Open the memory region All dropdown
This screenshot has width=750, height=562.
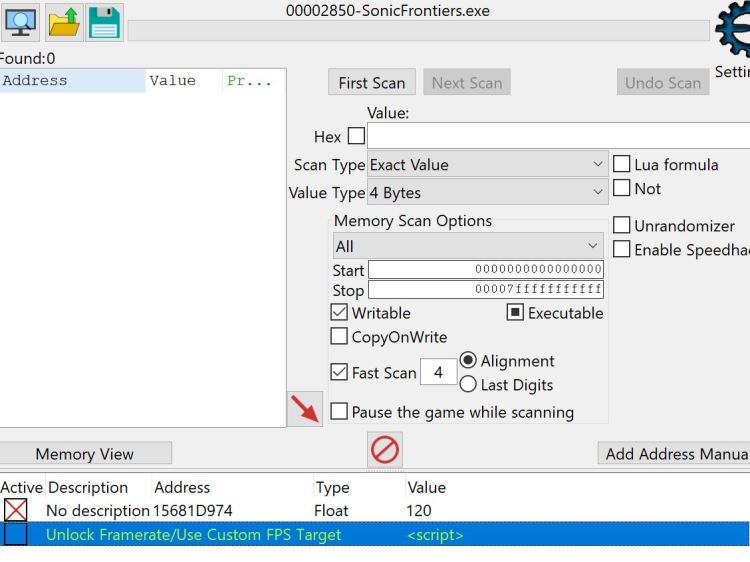pos(467,246)
